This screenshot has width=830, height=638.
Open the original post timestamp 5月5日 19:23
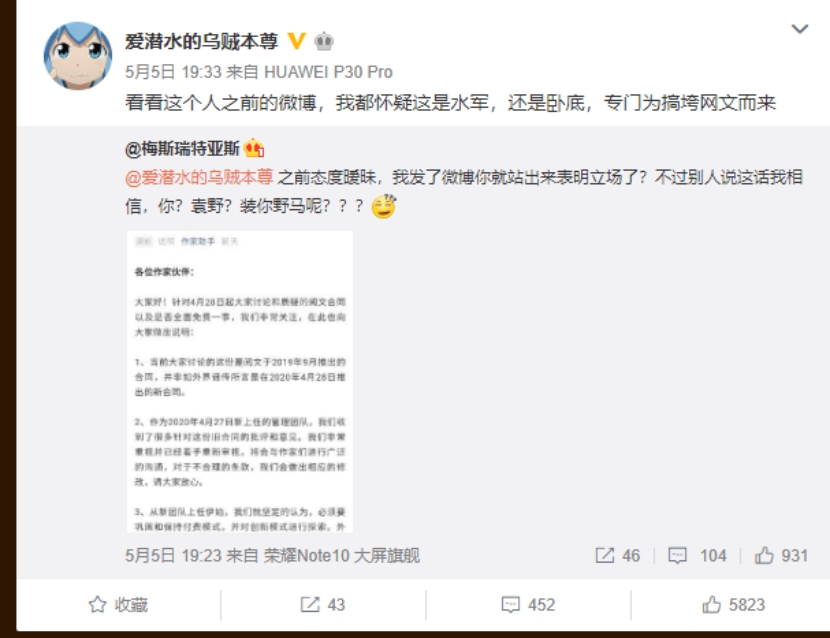(x=173, y=555)
